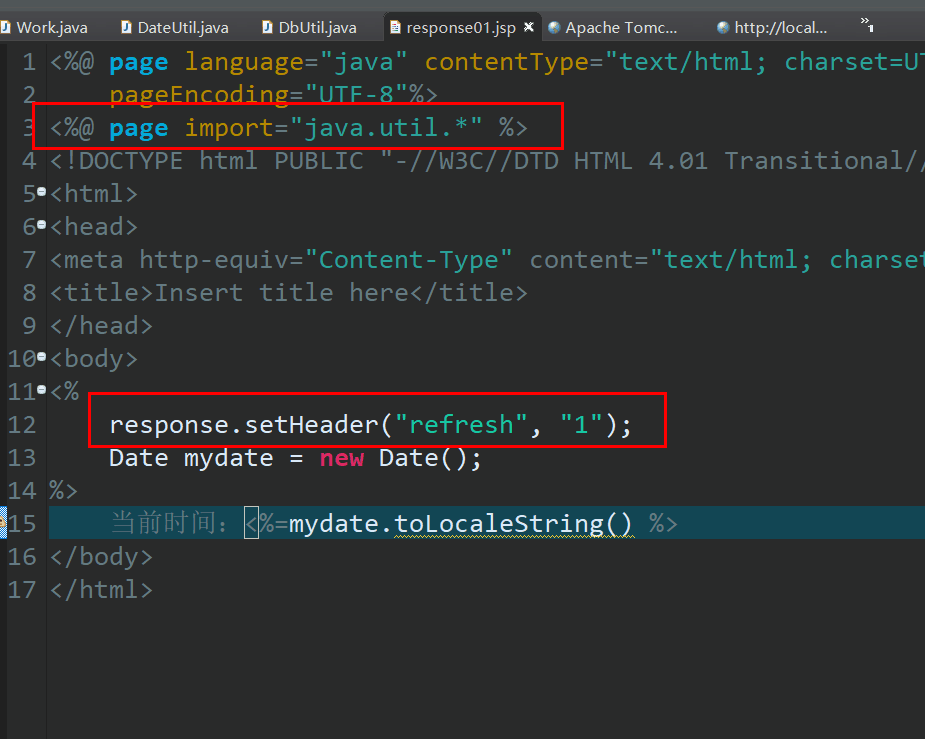Click the language="java" attribute on line 1
This screenshot has height=739, width=925.
[x=296, y=62]
